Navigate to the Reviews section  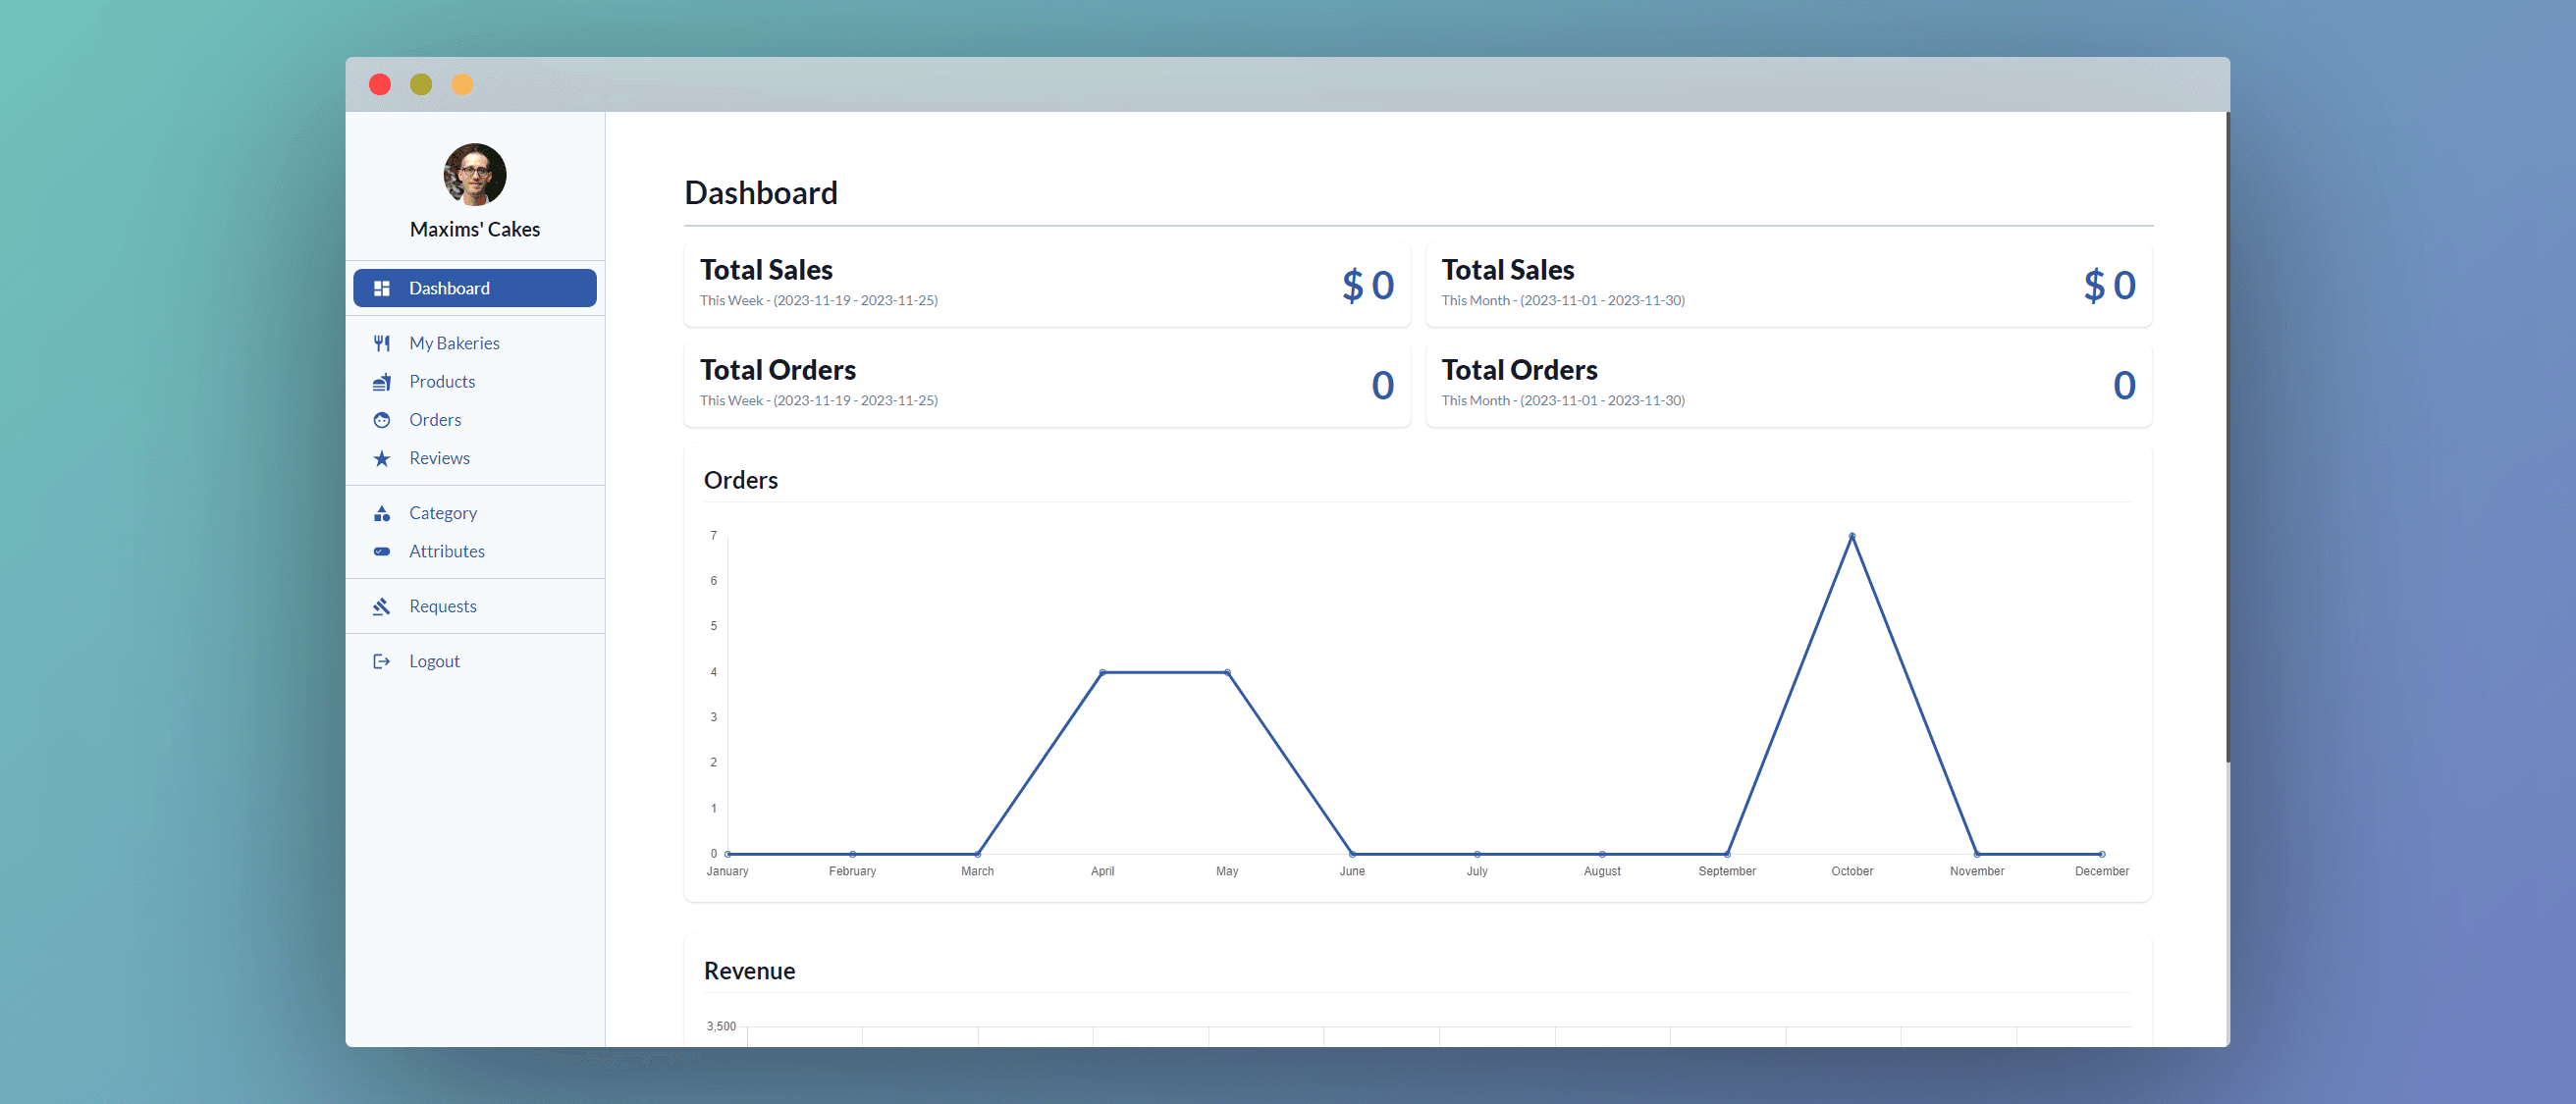440,458
